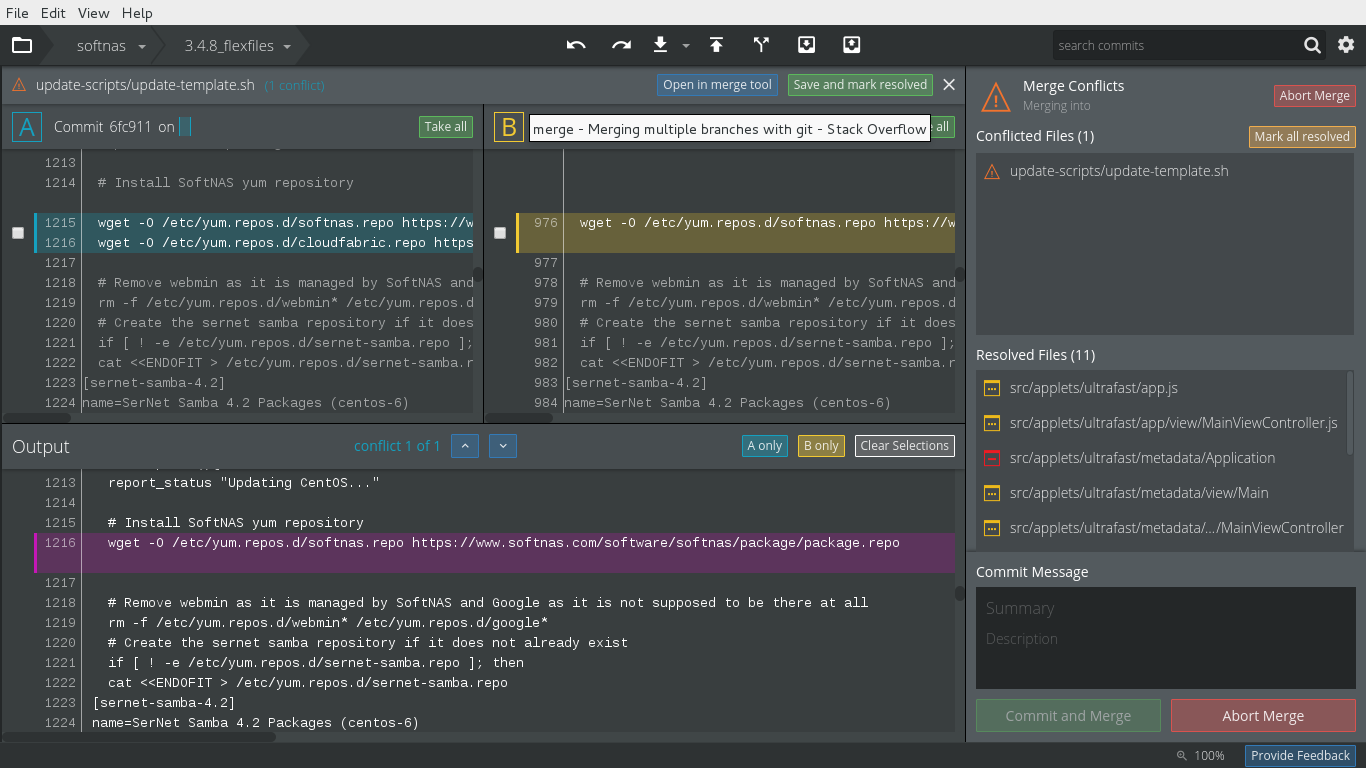Check the side A conflict hunk checkbox
This screenshot has height=768, width=1366.
pyautogui.click(x=18, y=233)
